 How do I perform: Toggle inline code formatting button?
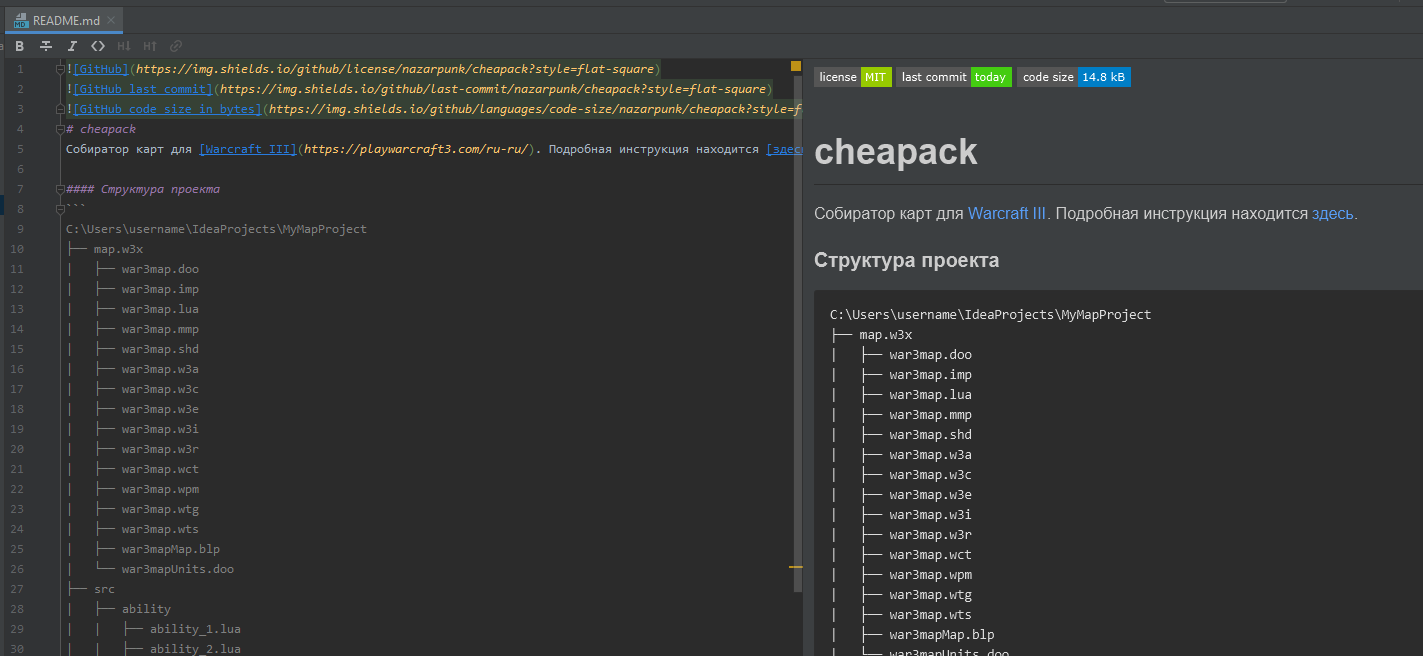pyautogui.click(x=97, y=46)
